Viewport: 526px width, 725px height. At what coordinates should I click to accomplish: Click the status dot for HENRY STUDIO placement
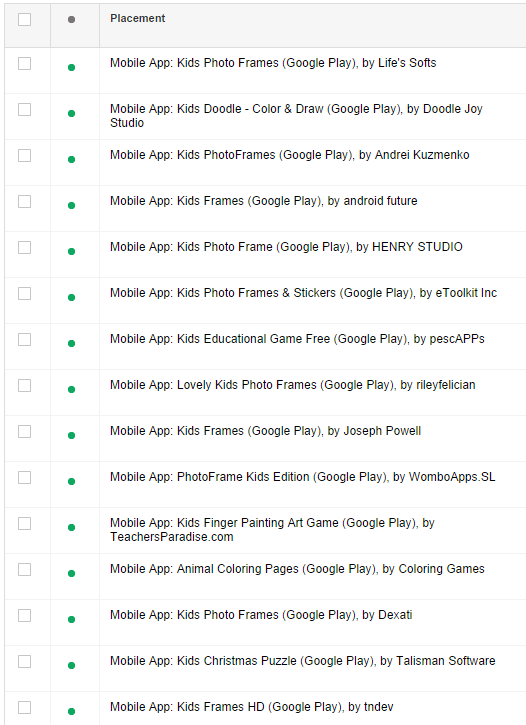[x=71, y=252]
